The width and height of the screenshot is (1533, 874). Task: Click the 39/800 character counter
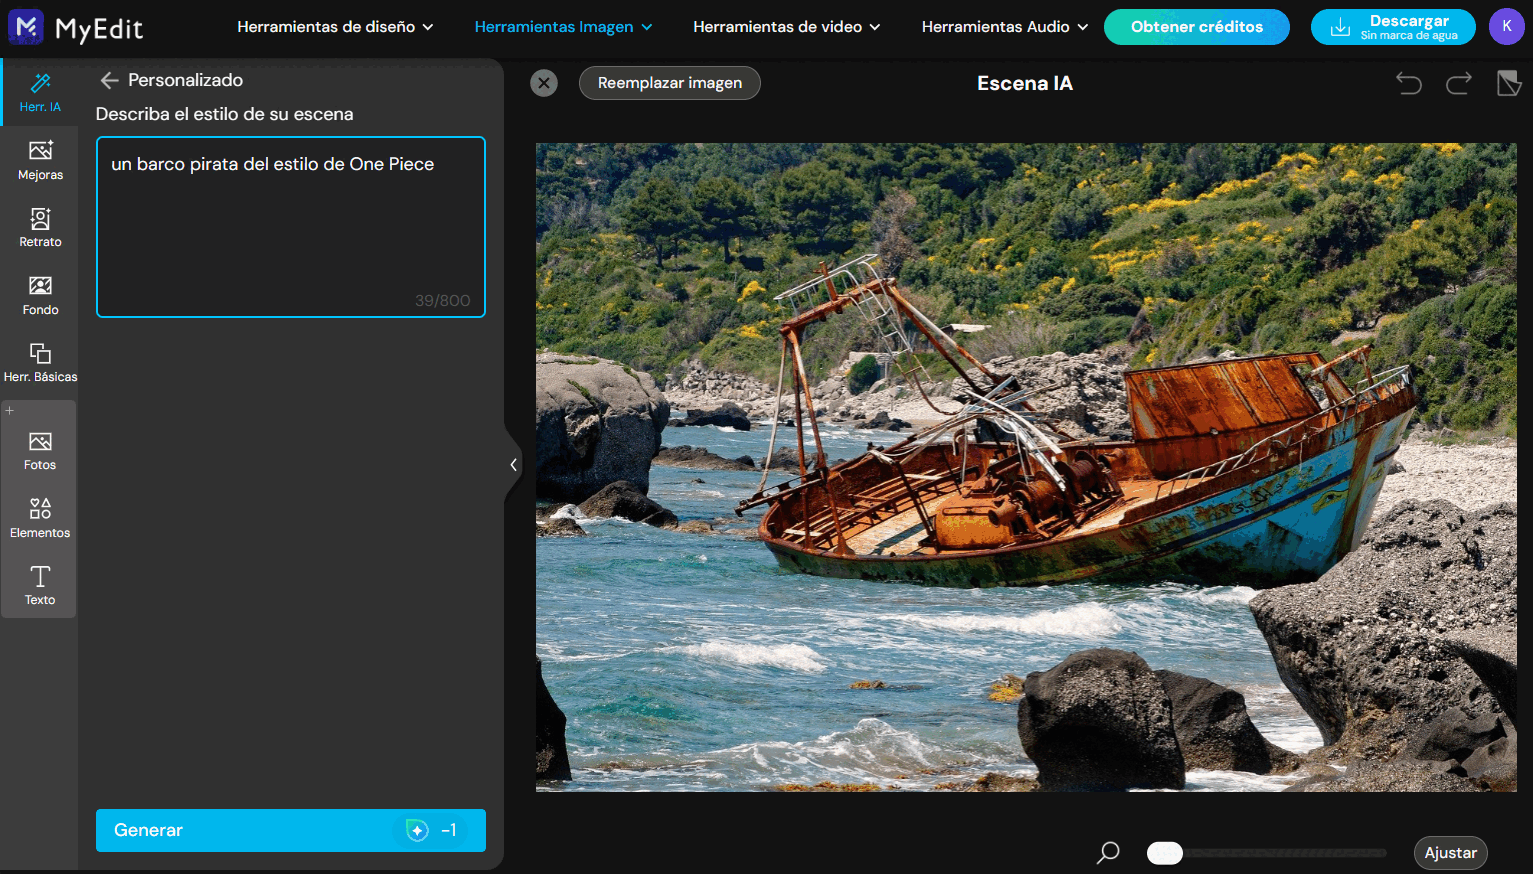click(443, 301)
